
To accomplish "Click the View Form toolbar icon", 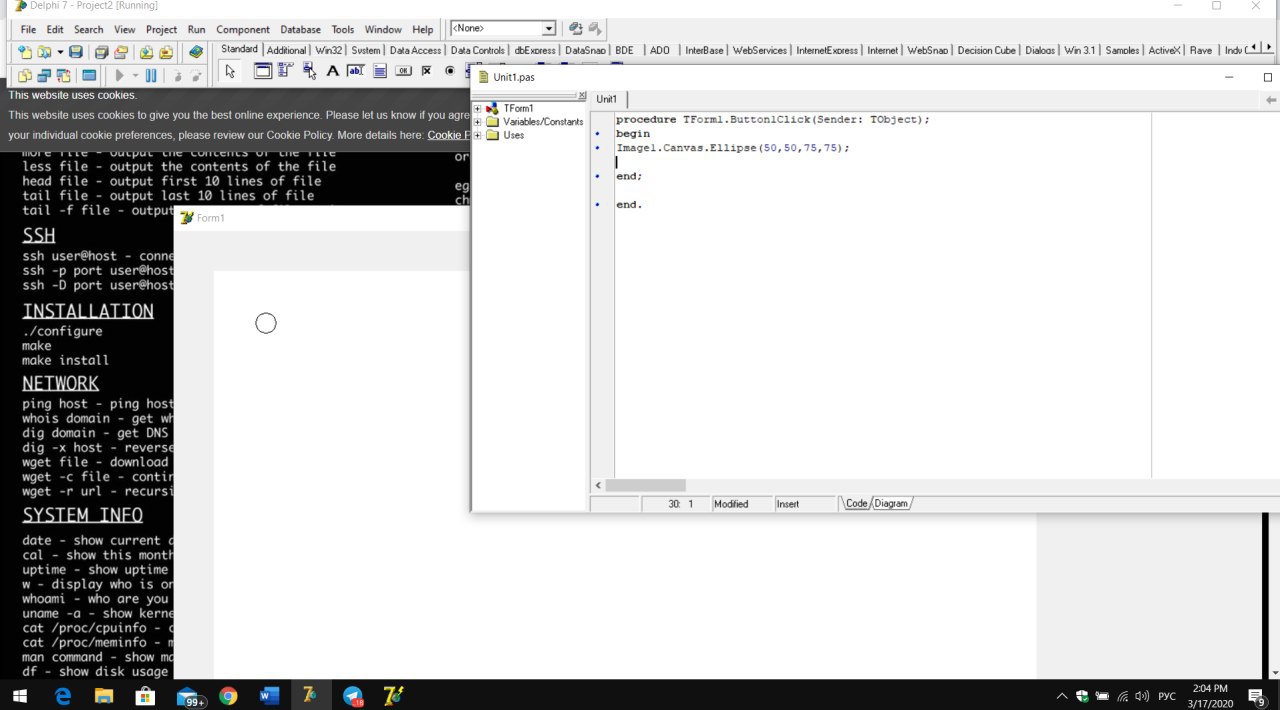I will 44,75.
